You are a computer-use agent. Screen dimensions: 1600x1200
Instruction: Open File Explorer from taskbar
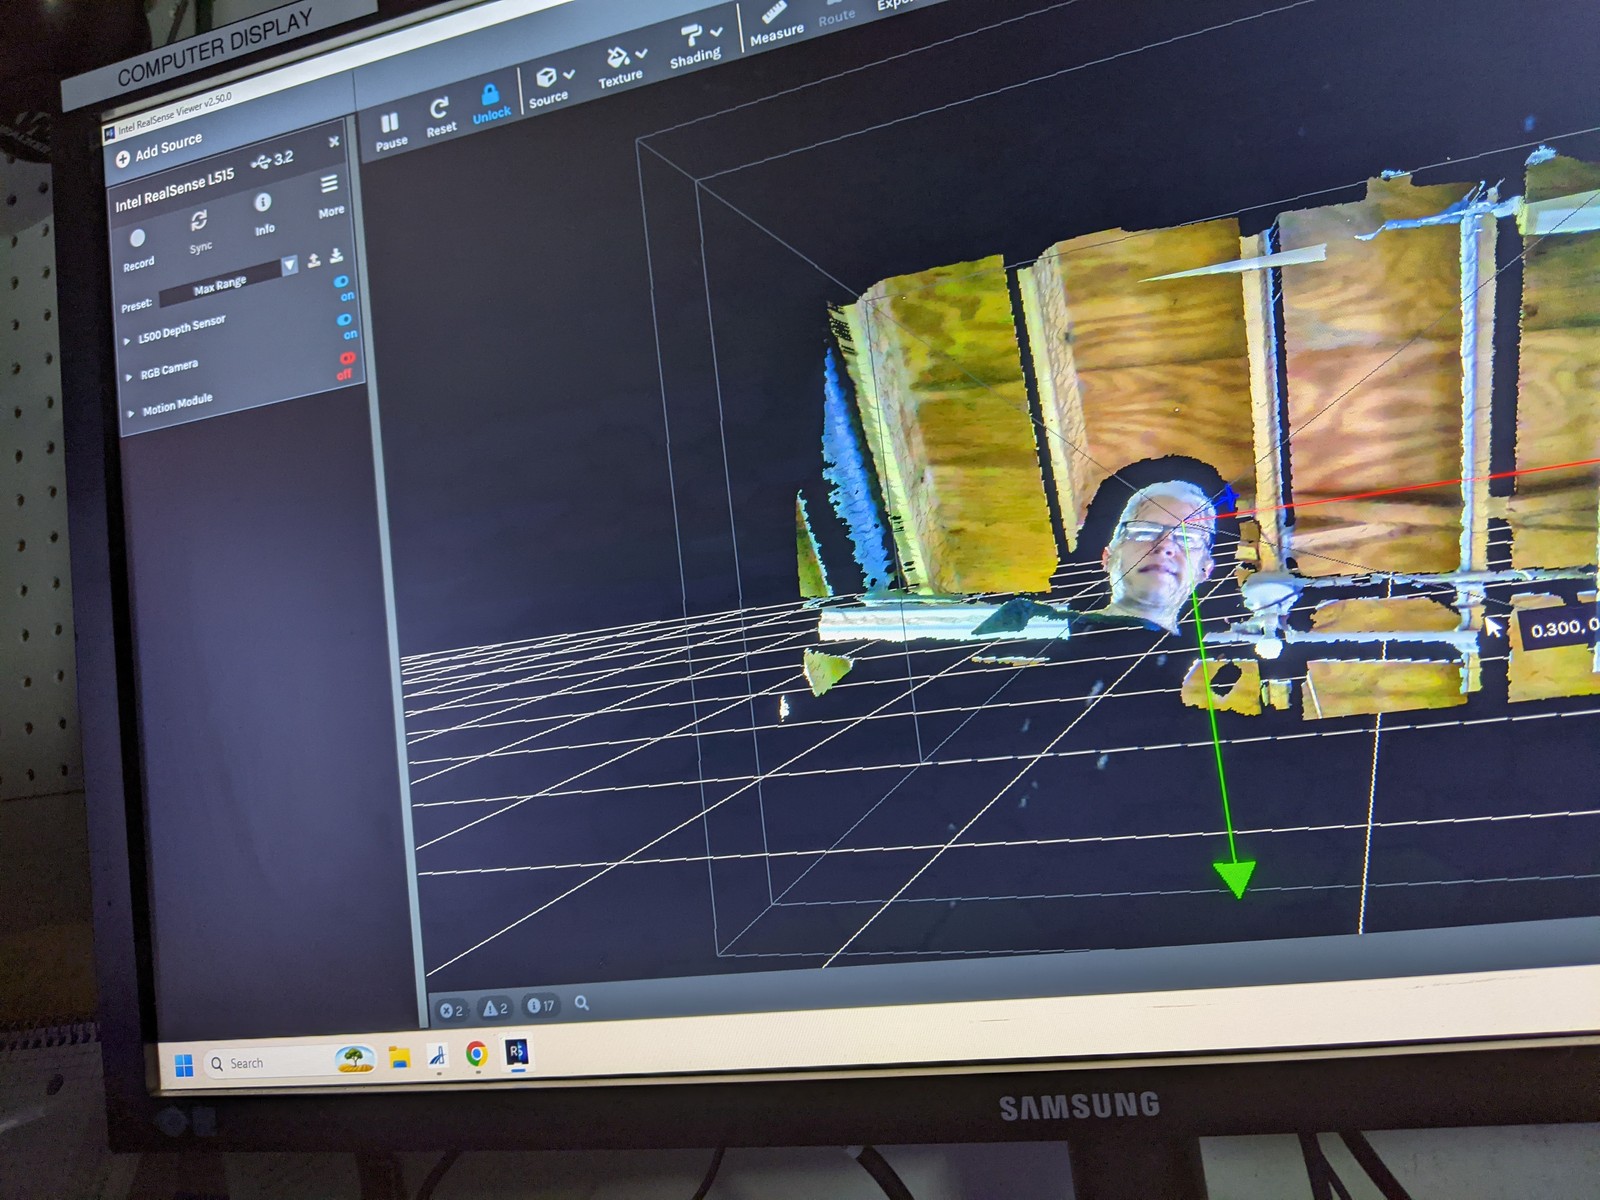click(399, 1058)
